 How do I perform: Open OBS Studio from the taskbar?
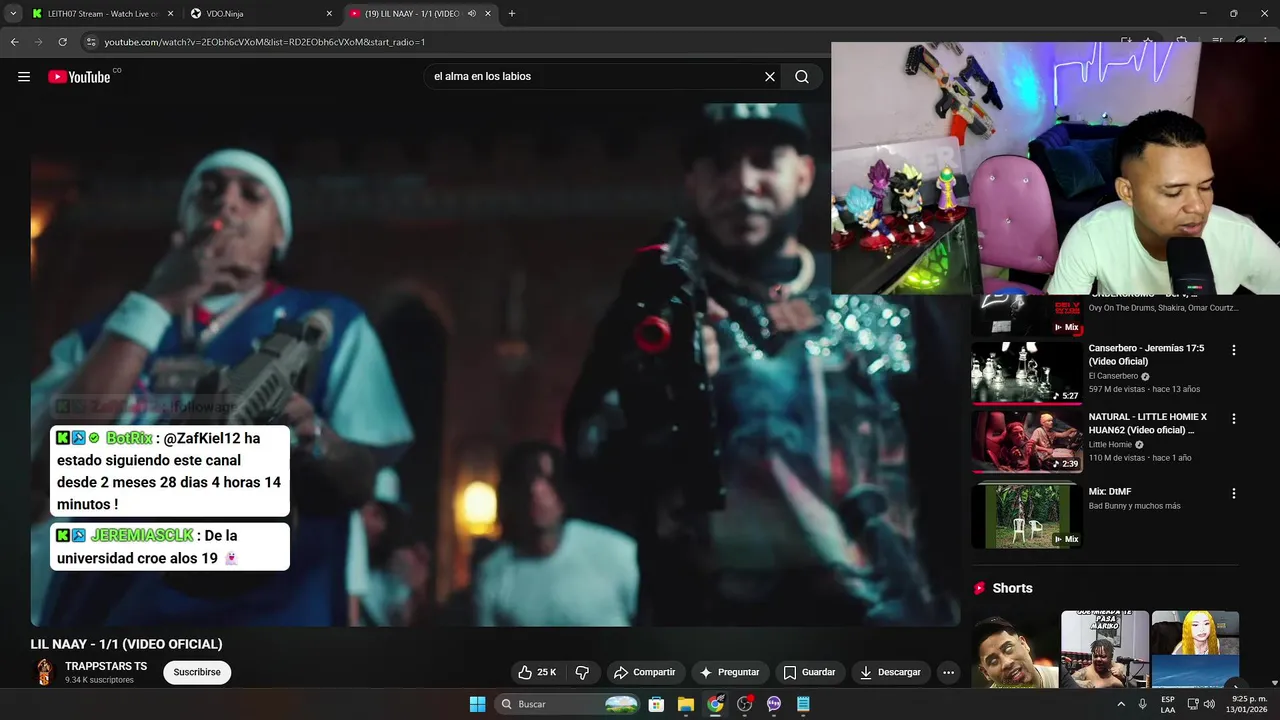pyautogui.click(x=745, y=704)
